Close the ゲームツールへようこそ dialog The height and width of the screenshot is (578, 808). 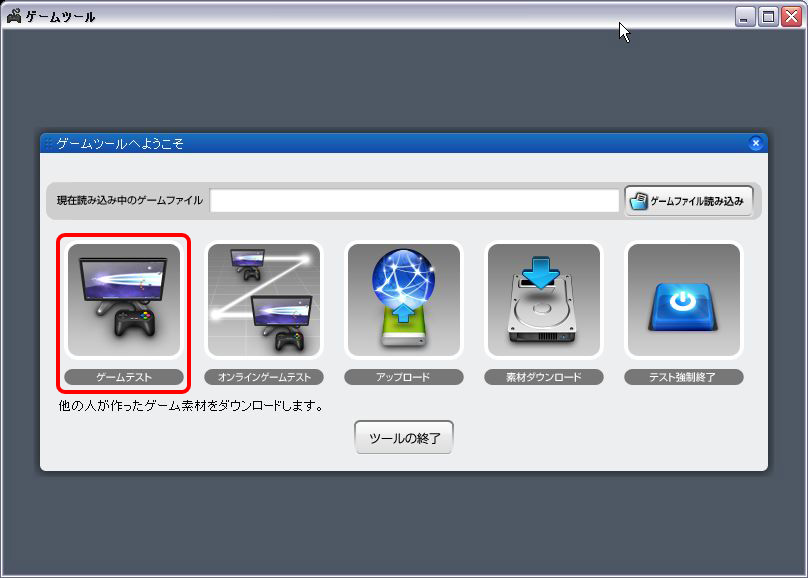click(x=756, y=144)
